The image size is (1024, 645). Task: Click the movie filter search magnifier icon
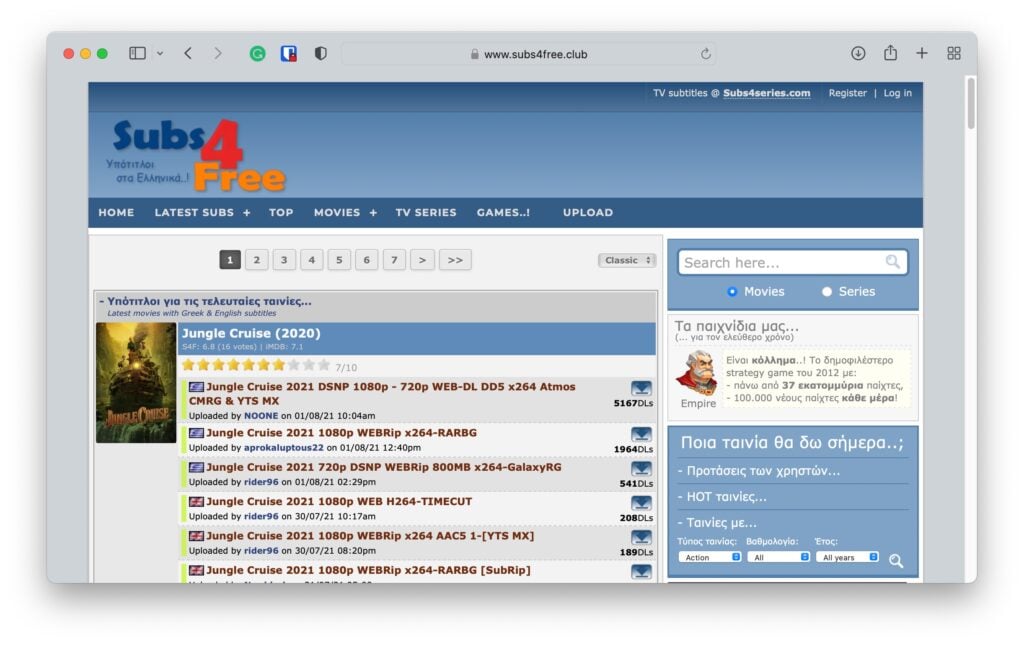pos(896,560)
